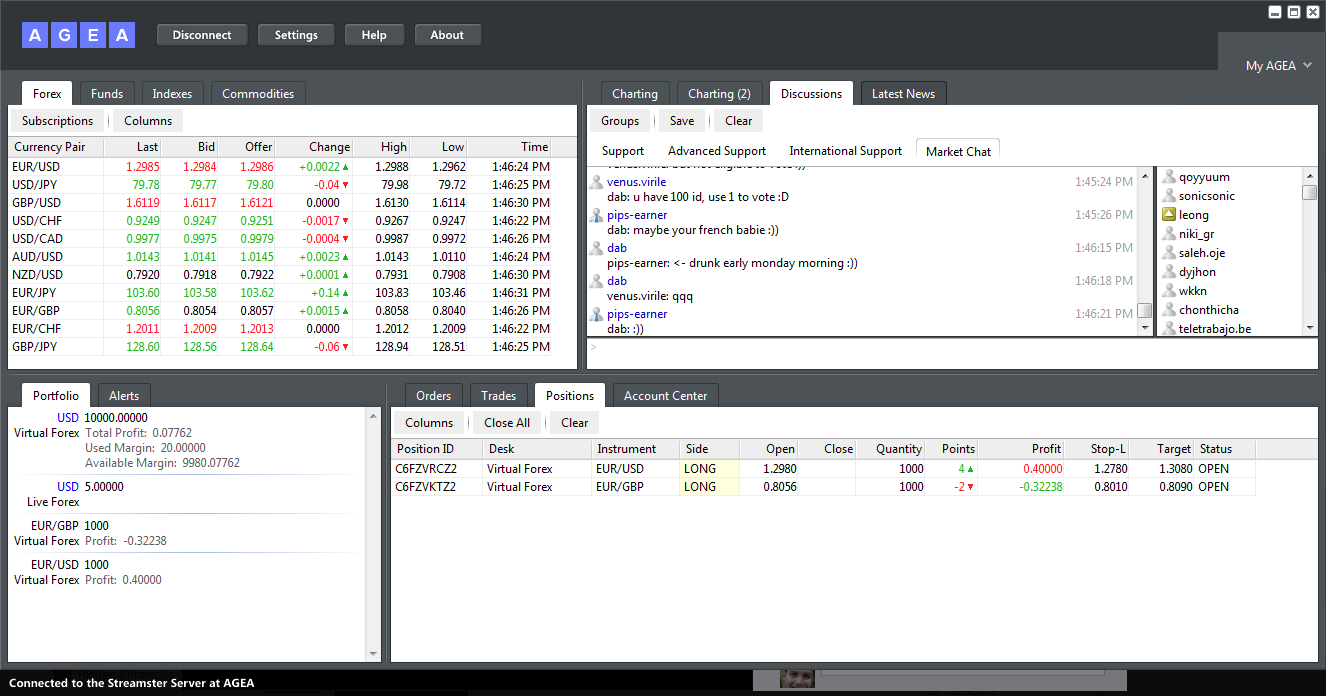Screen dimensions: 1326x696
Task: Click the user icon beside wkkn
Action: pos(1168,291)
